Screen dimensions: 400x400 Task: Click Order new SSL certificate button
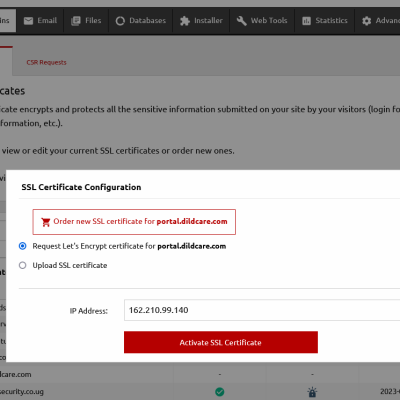coord(134,222)
